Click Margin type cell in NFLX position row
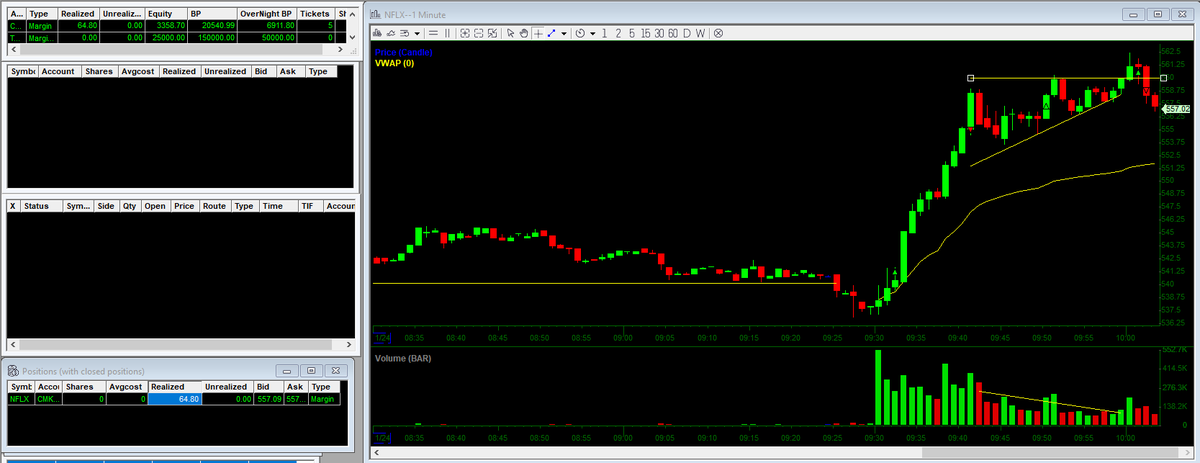This screenshot has height=463, width=1200. click(x=323, y=399)
